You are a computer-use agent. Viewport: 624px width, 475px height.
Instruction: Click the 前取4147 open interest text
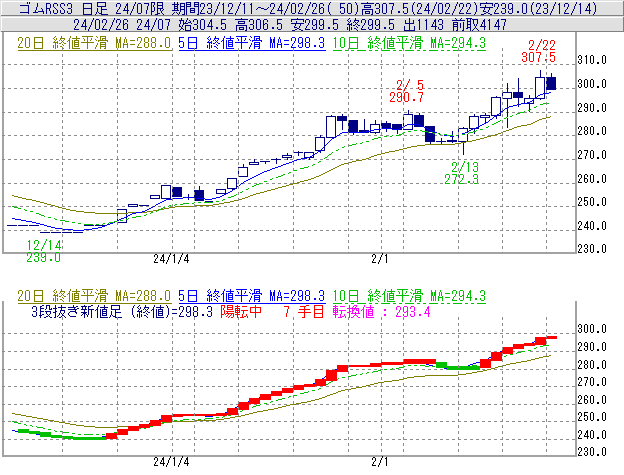479,25
